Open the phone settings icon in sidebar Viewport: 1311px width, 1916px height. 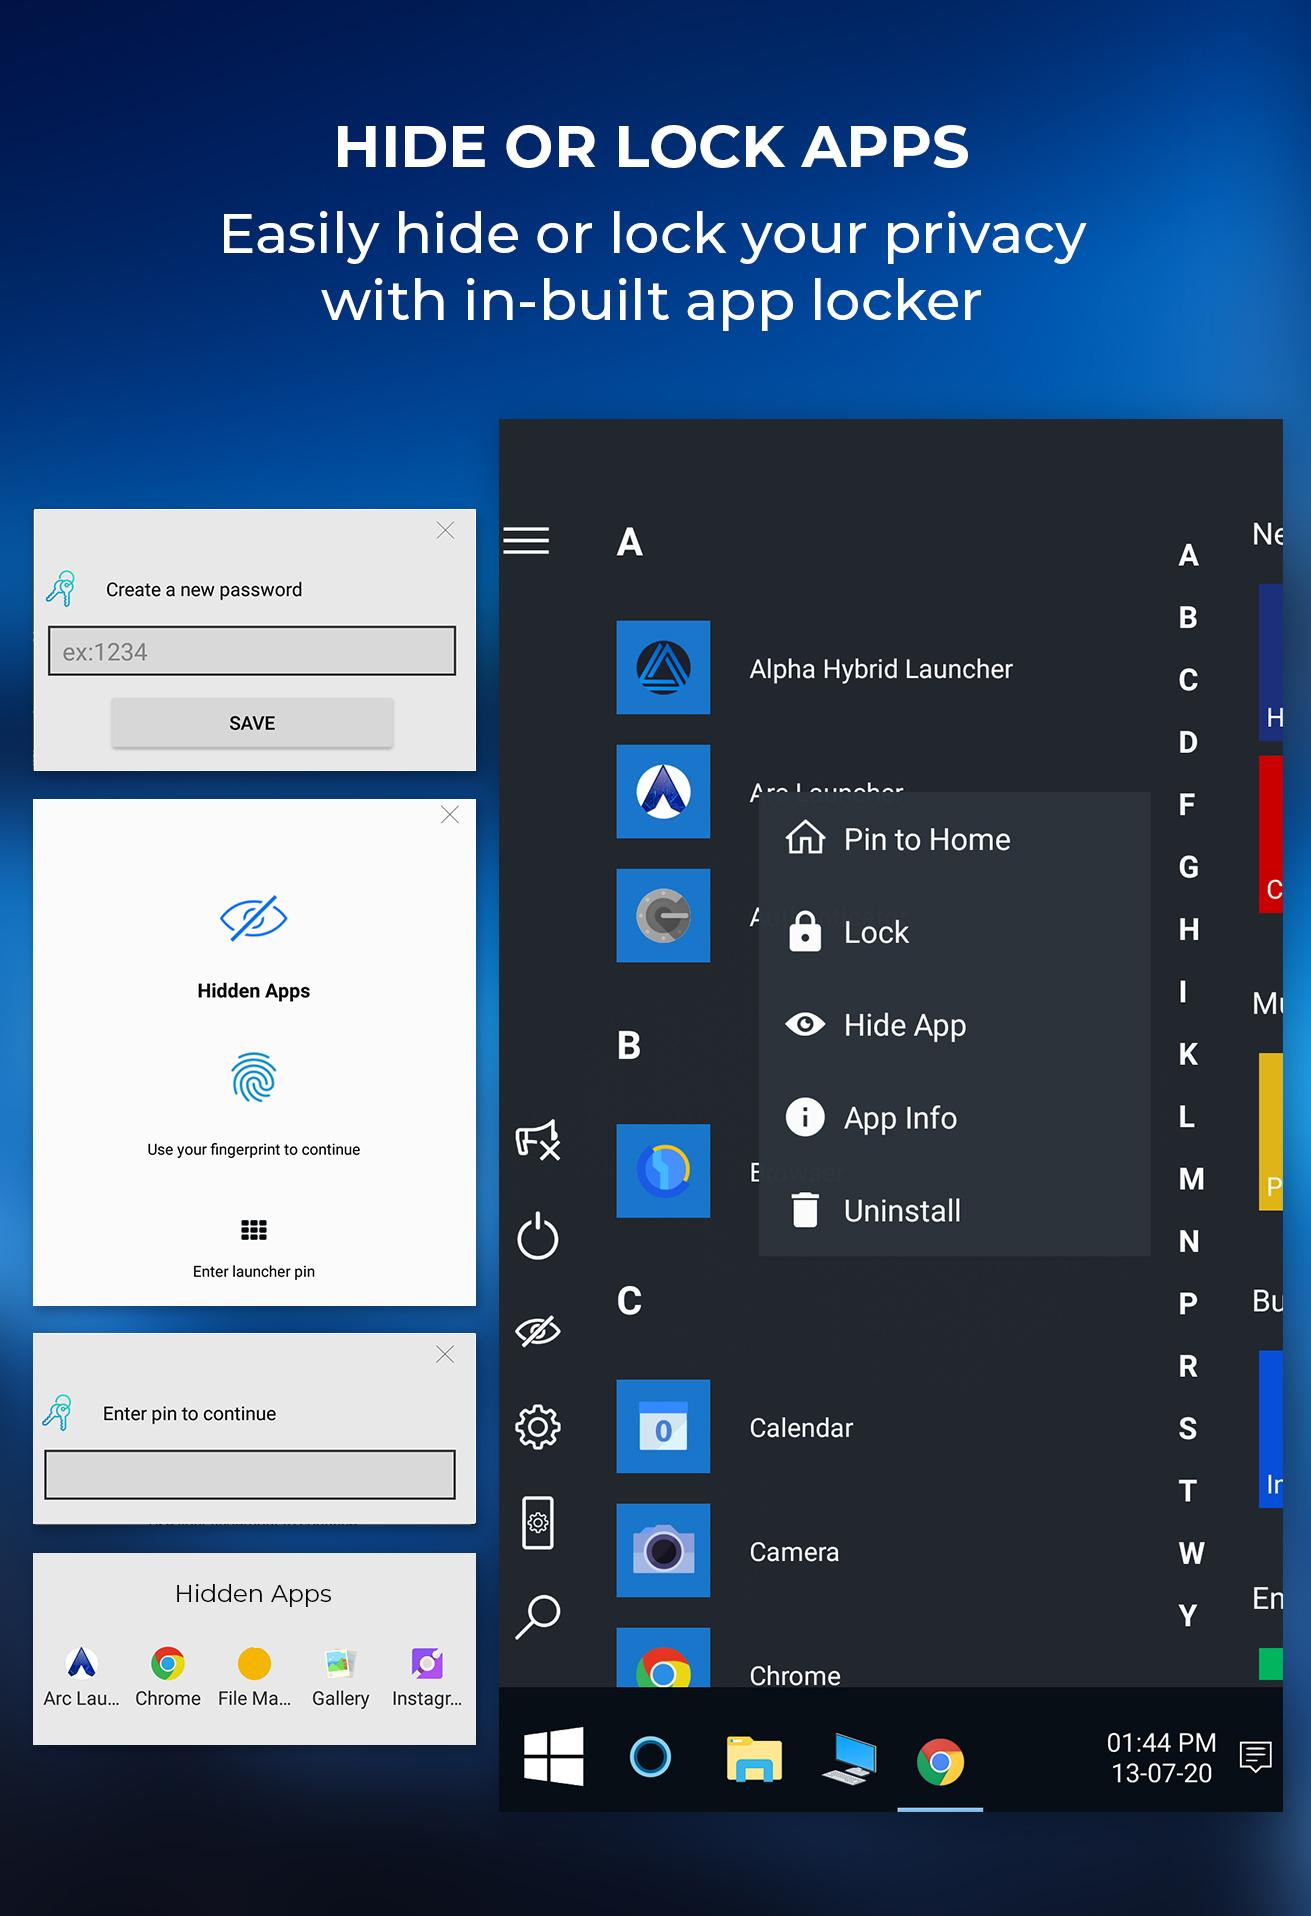[537, 1522]
